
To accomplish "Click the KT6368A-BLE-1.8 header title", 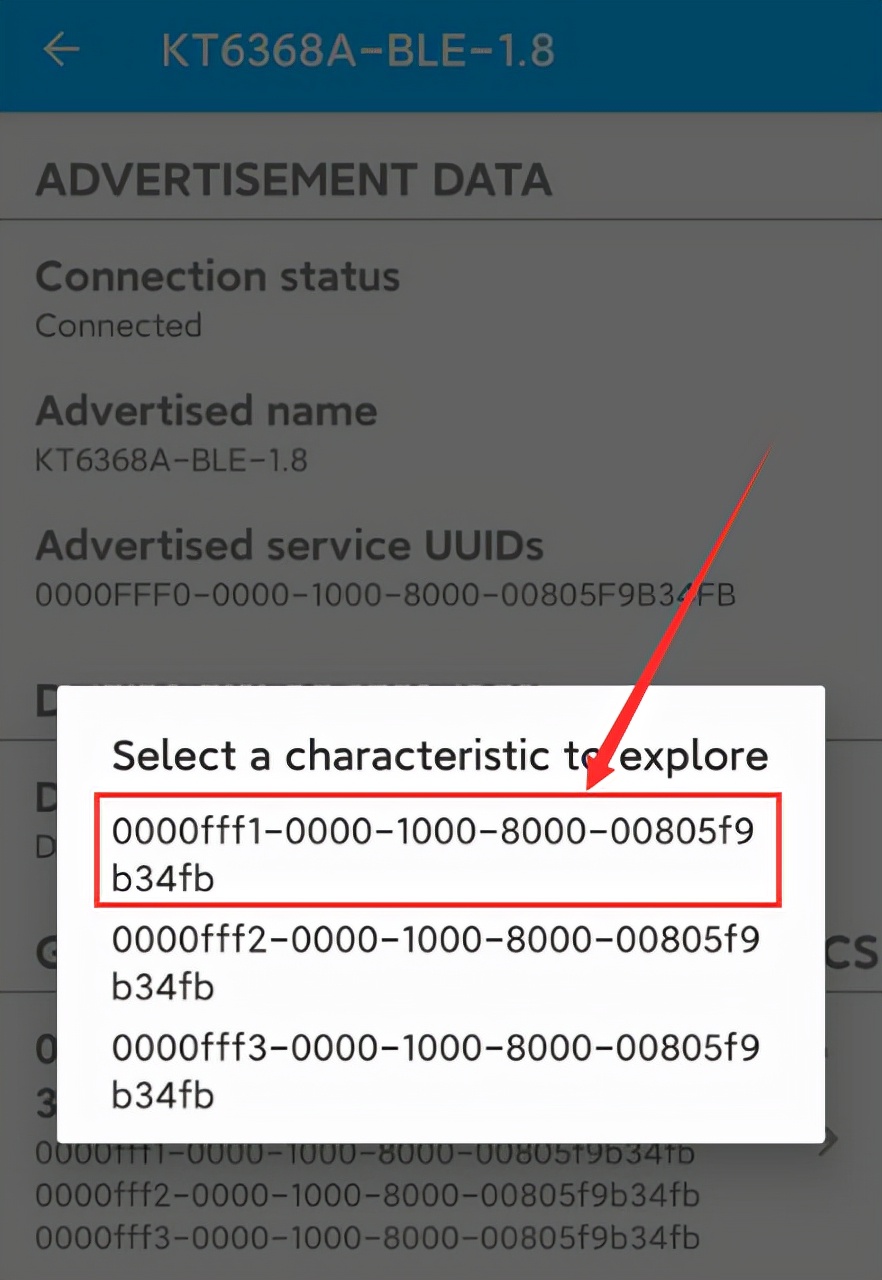I will [357, 50].
